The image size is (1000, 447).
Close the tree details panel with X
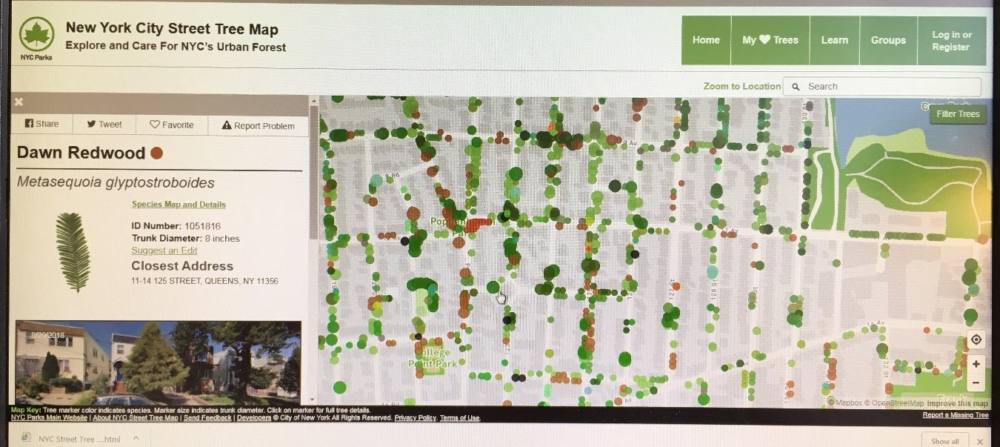[18, 102]
